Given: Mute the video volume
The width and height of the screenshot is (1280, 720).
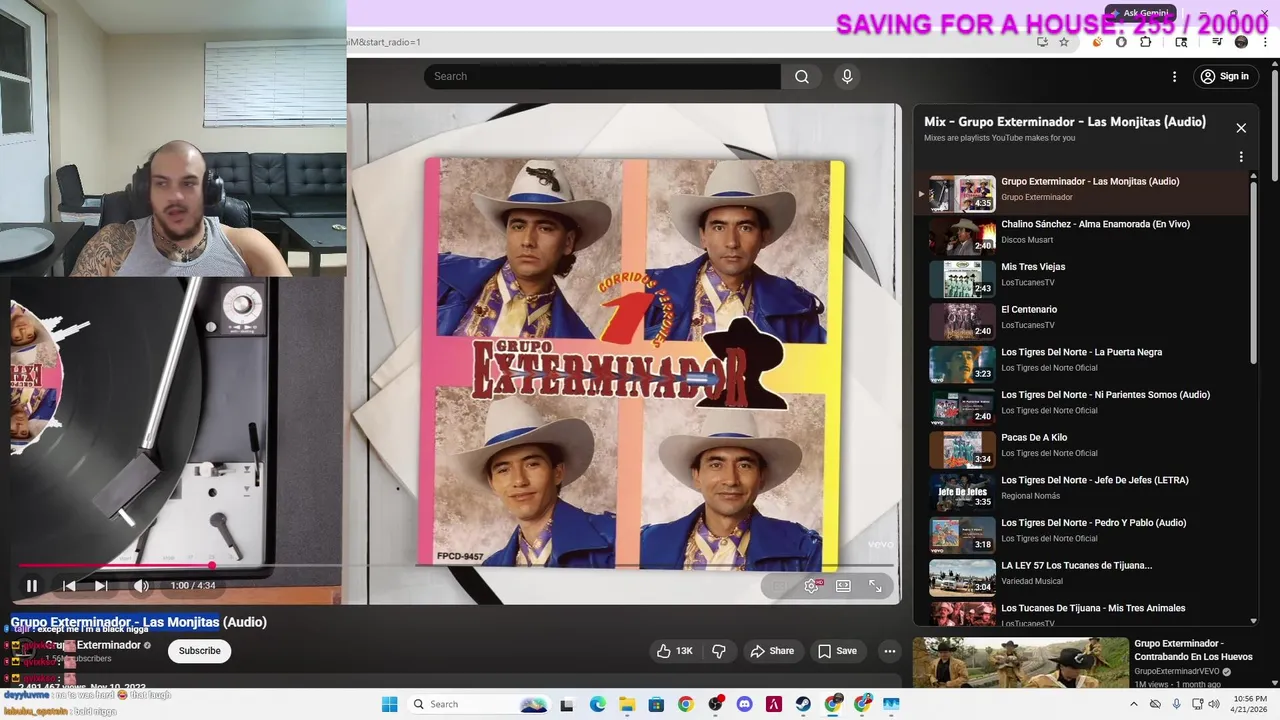Looking at the screenshot, I should coord(141,586).
